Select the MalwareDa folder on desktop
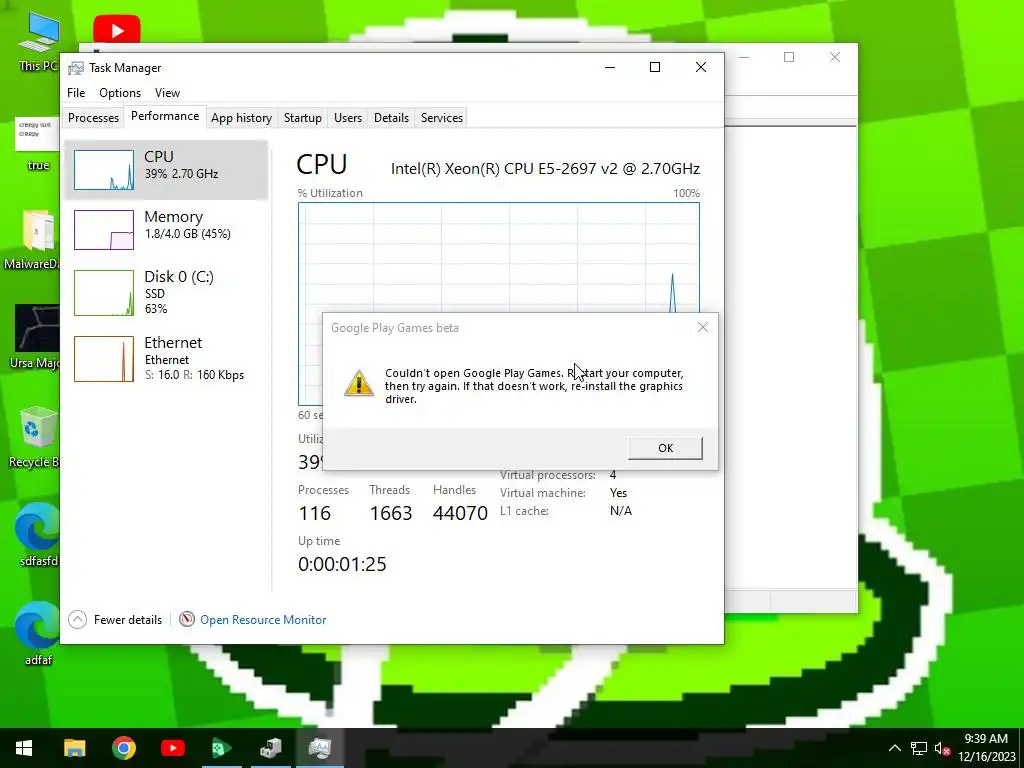1024x768 pixels. (x=32, y=240)
